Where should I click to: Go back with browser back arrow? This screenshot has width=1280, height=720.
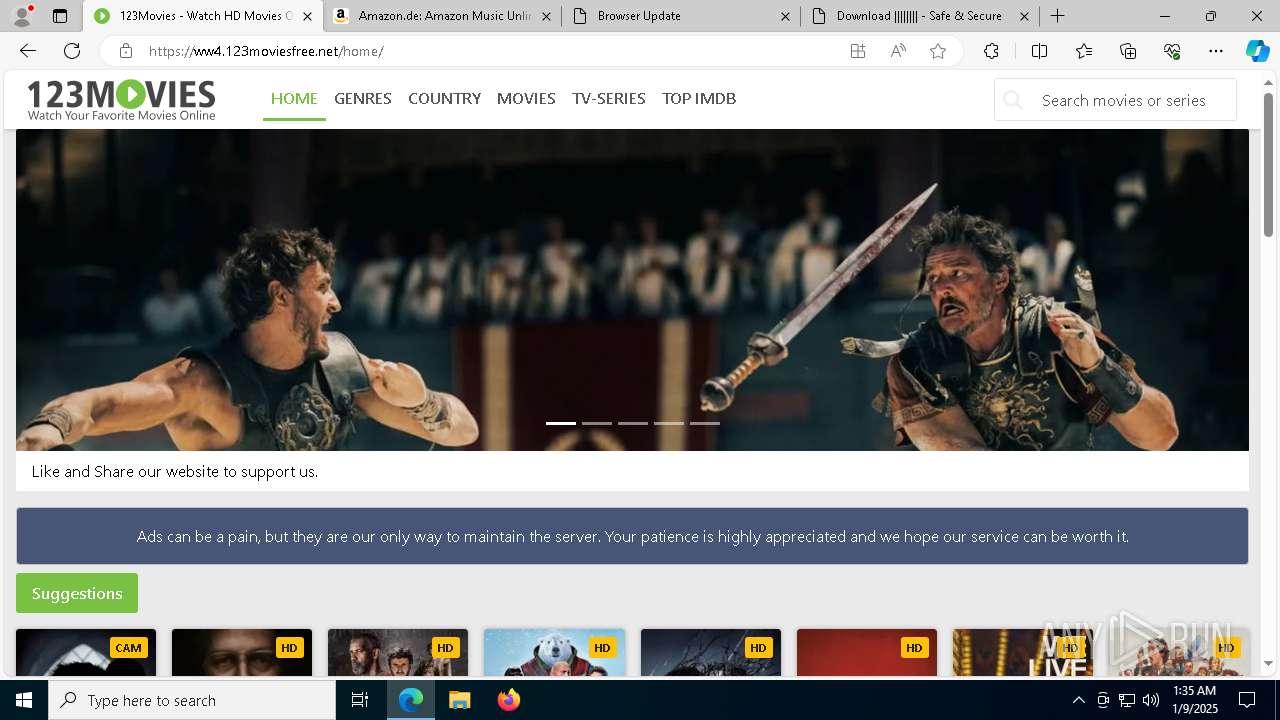[x=28, y=51]
